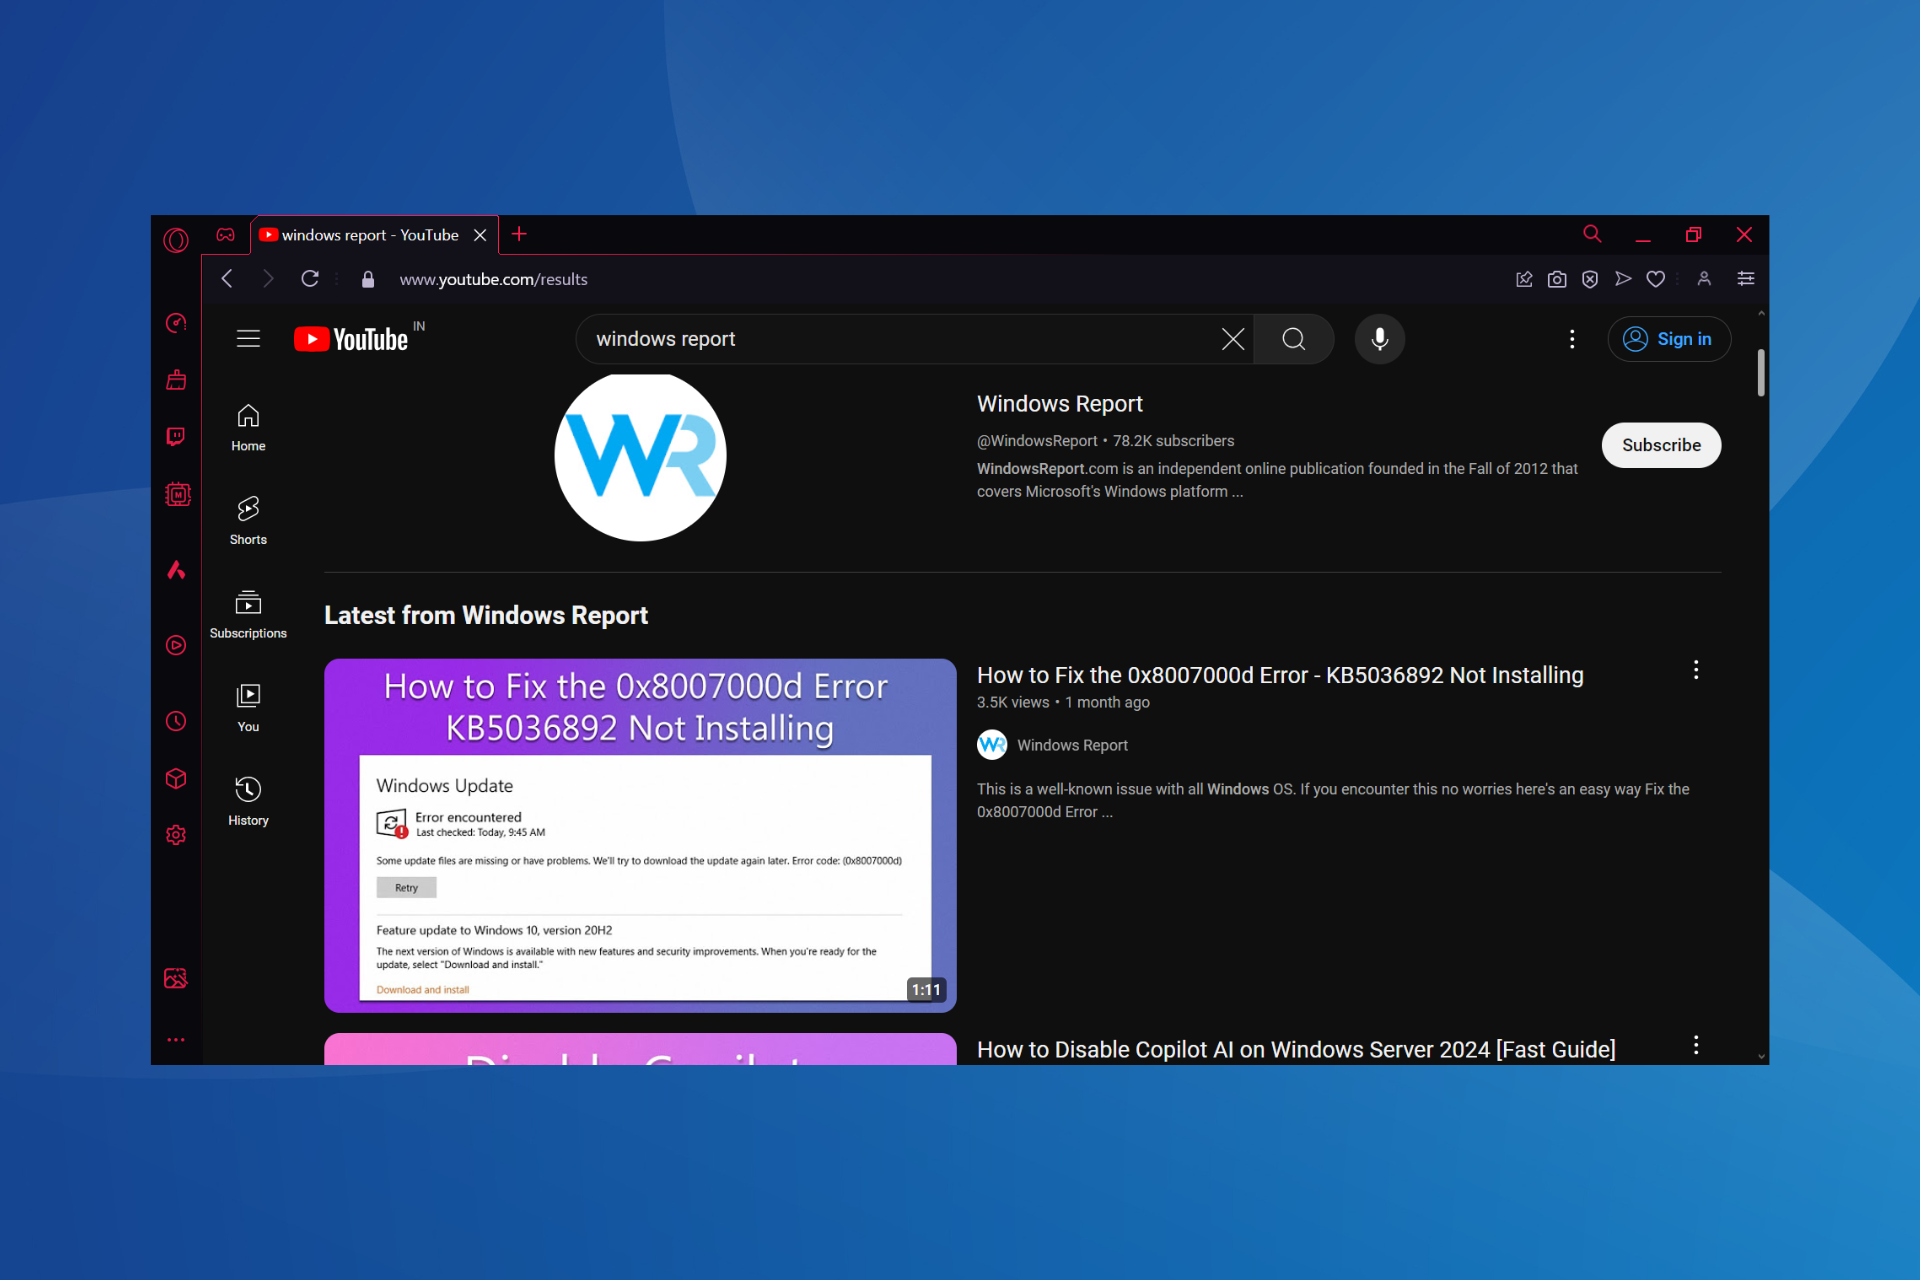The image size is (1920, 1280).
Task: Open Opera settings gear in sidebar
Action: [176, 835]
